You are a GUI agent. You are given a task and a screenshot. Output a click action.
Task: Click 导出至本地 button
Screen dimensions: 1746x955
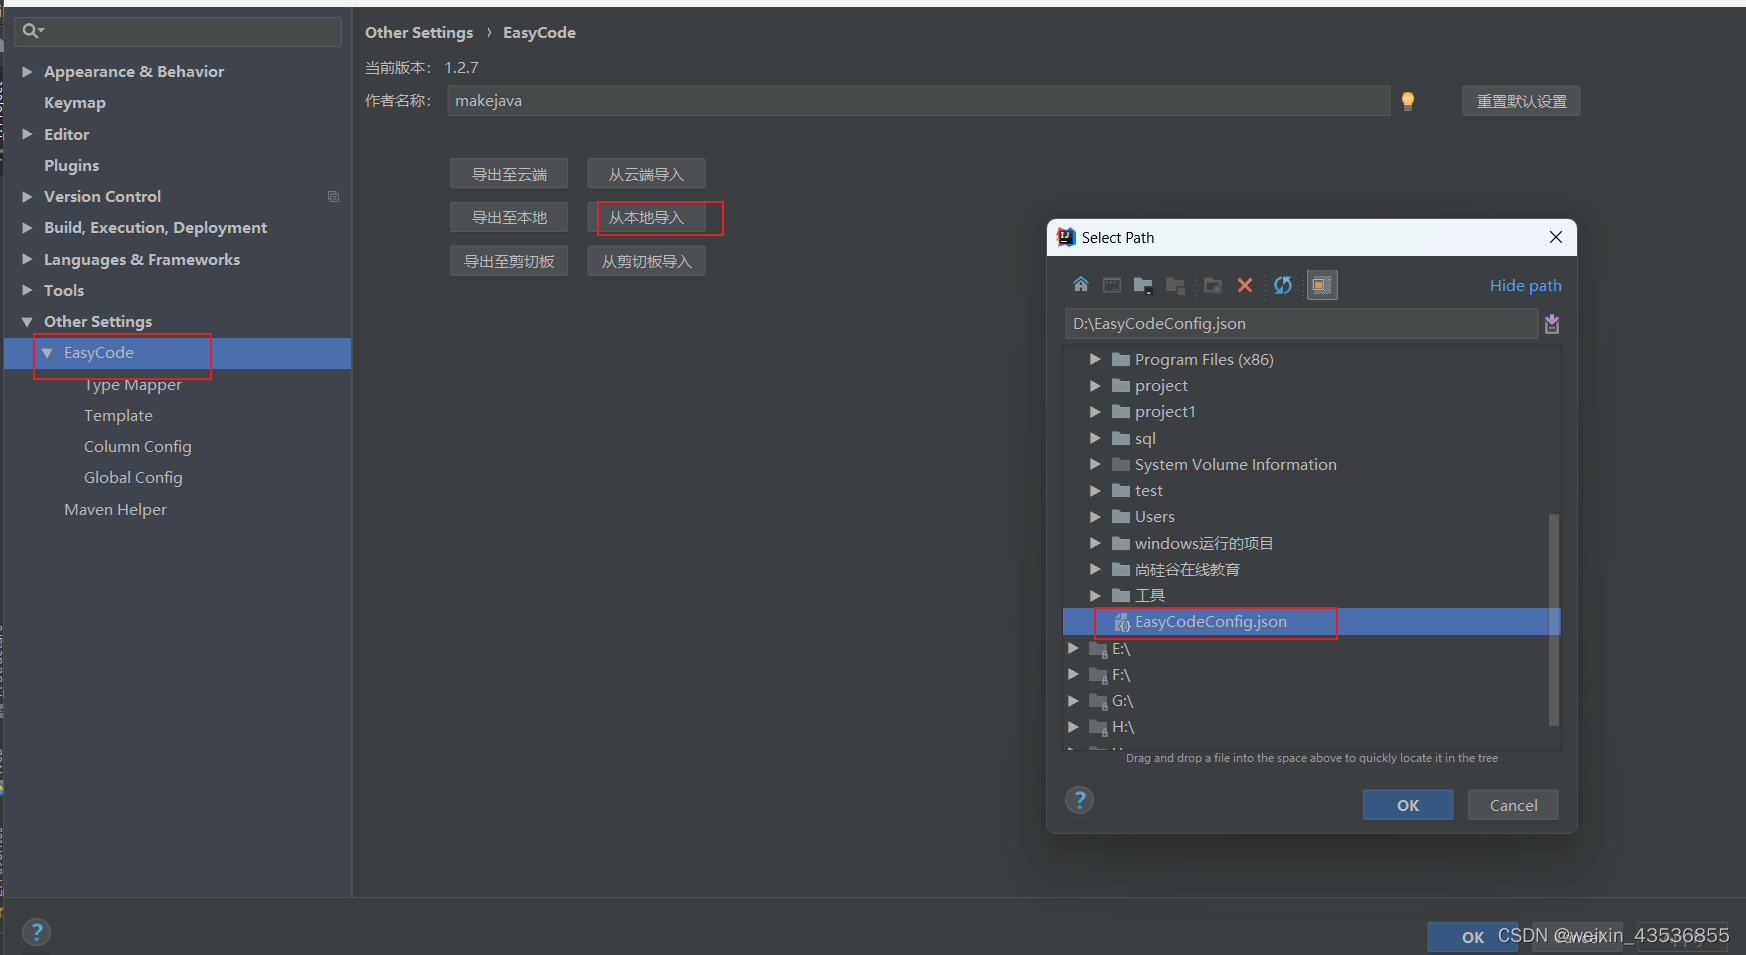click(x=509, y=217)
